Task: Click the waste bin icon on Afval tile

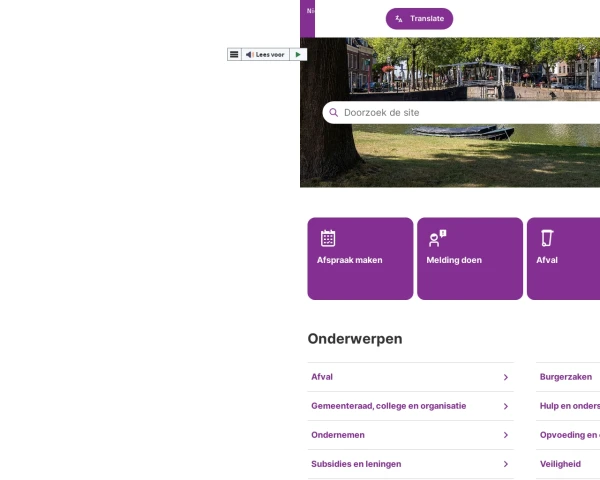Action: coord(547,238)
